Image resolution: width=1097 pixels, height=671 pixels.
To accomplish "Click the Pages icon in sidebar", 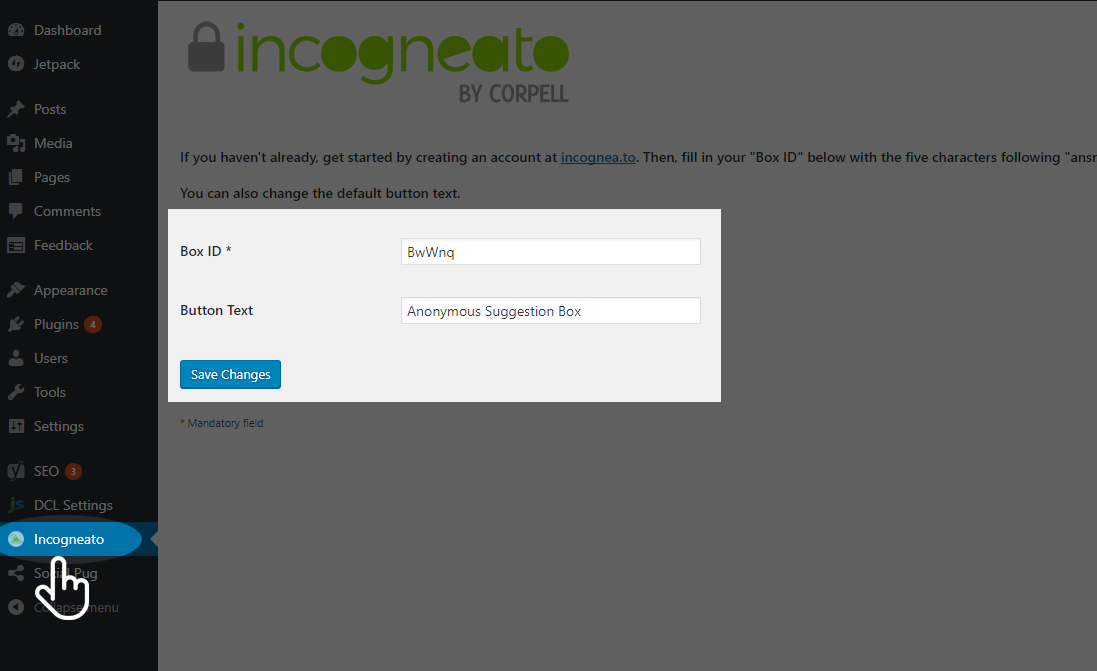I will pyautogui.click(x=16, y=177).
